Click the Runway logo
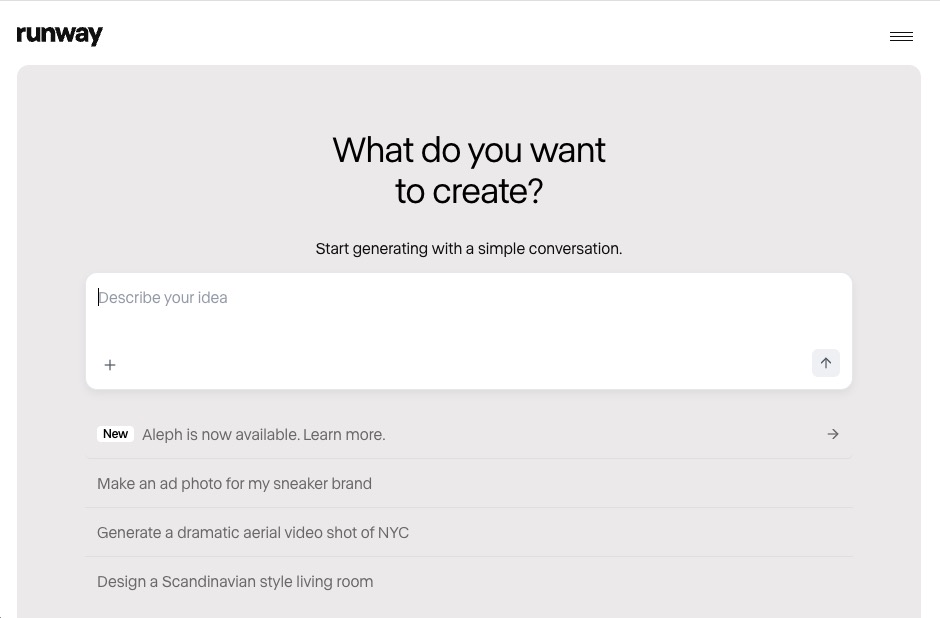This screenshot has height=618, width=940. (x=60, y=35)
